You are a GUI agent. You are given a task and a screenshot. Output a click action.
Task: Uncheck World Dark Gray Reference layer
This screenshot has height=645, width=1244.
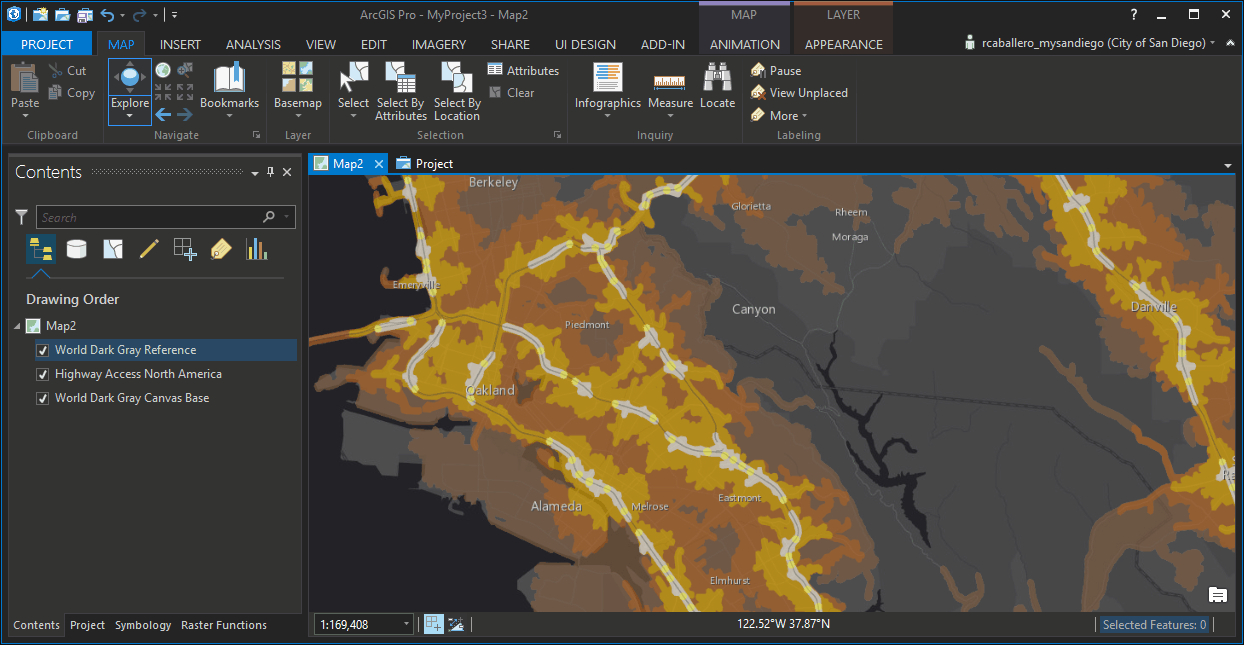pyautogui.click(x=43, y=350)
